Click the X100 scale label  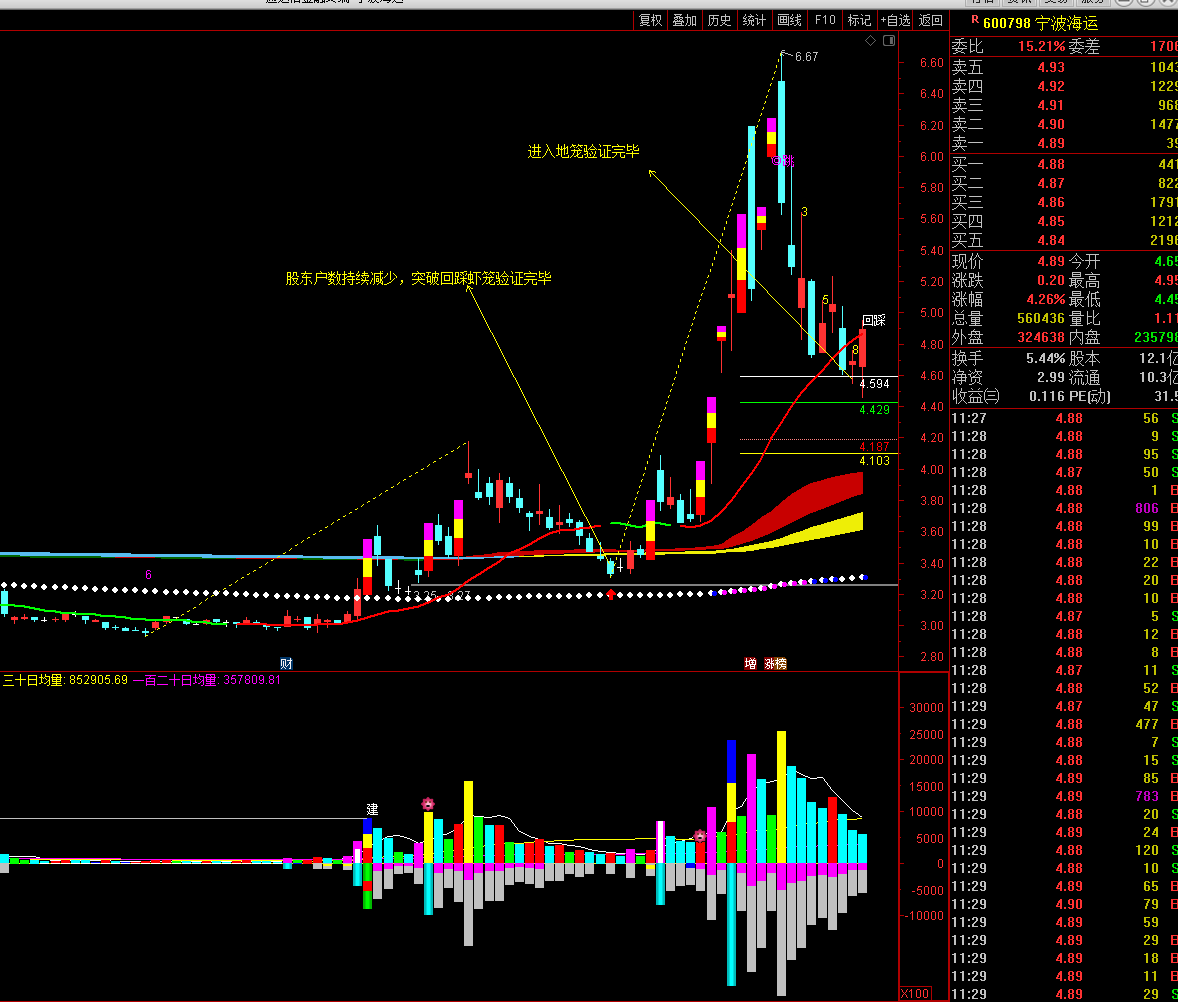coord(915,994)
